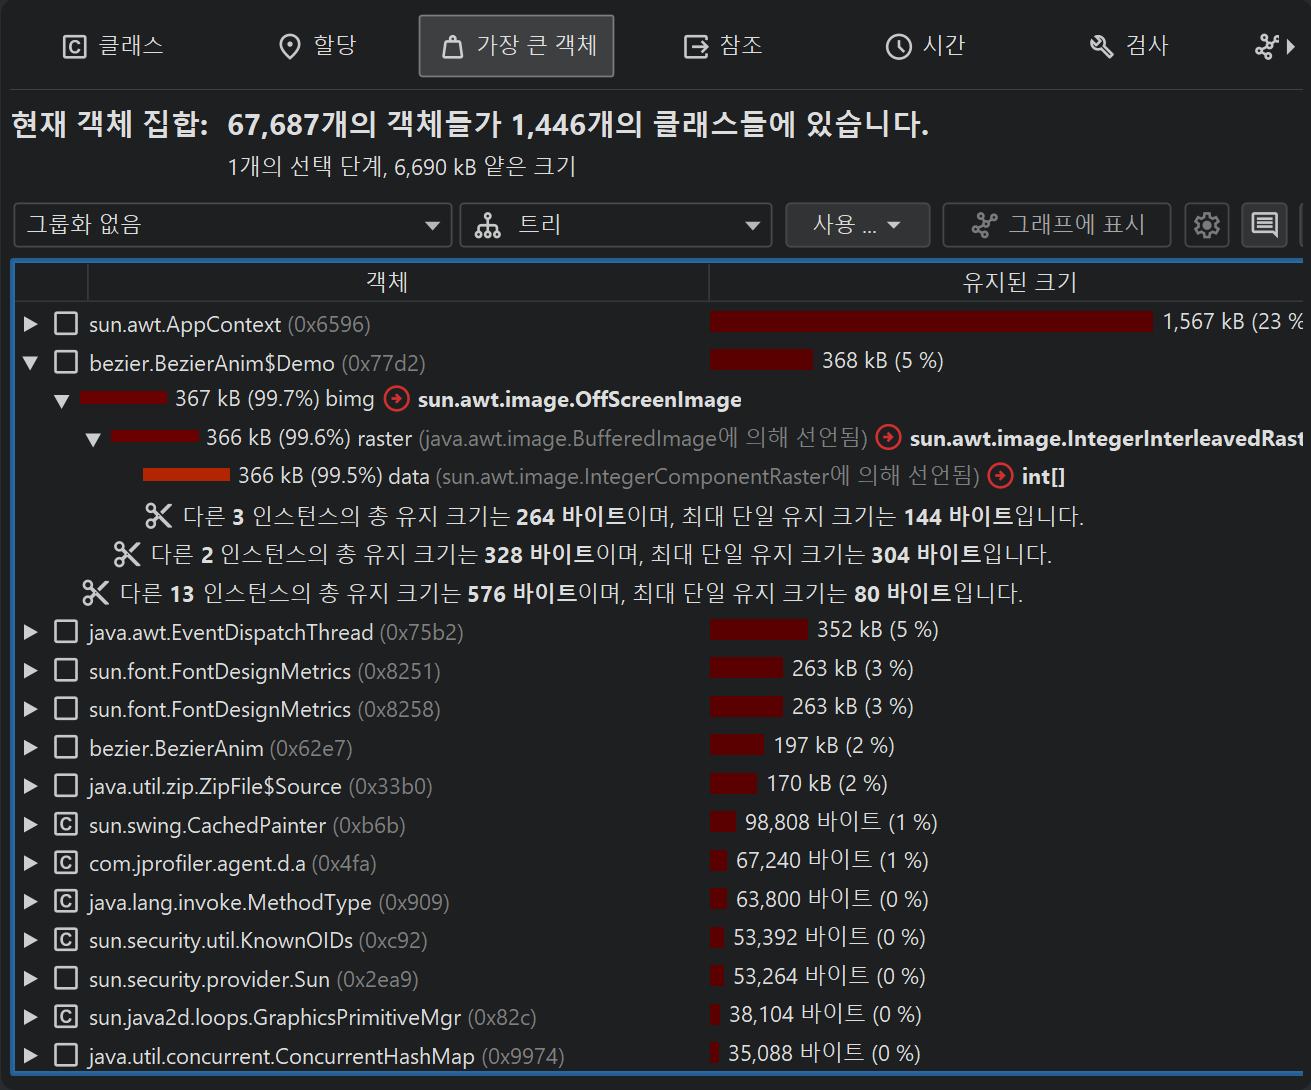This screenshot has width=1311, height=1090.
Task: Switch to the '할당' tab
Action: coord(317,46)
